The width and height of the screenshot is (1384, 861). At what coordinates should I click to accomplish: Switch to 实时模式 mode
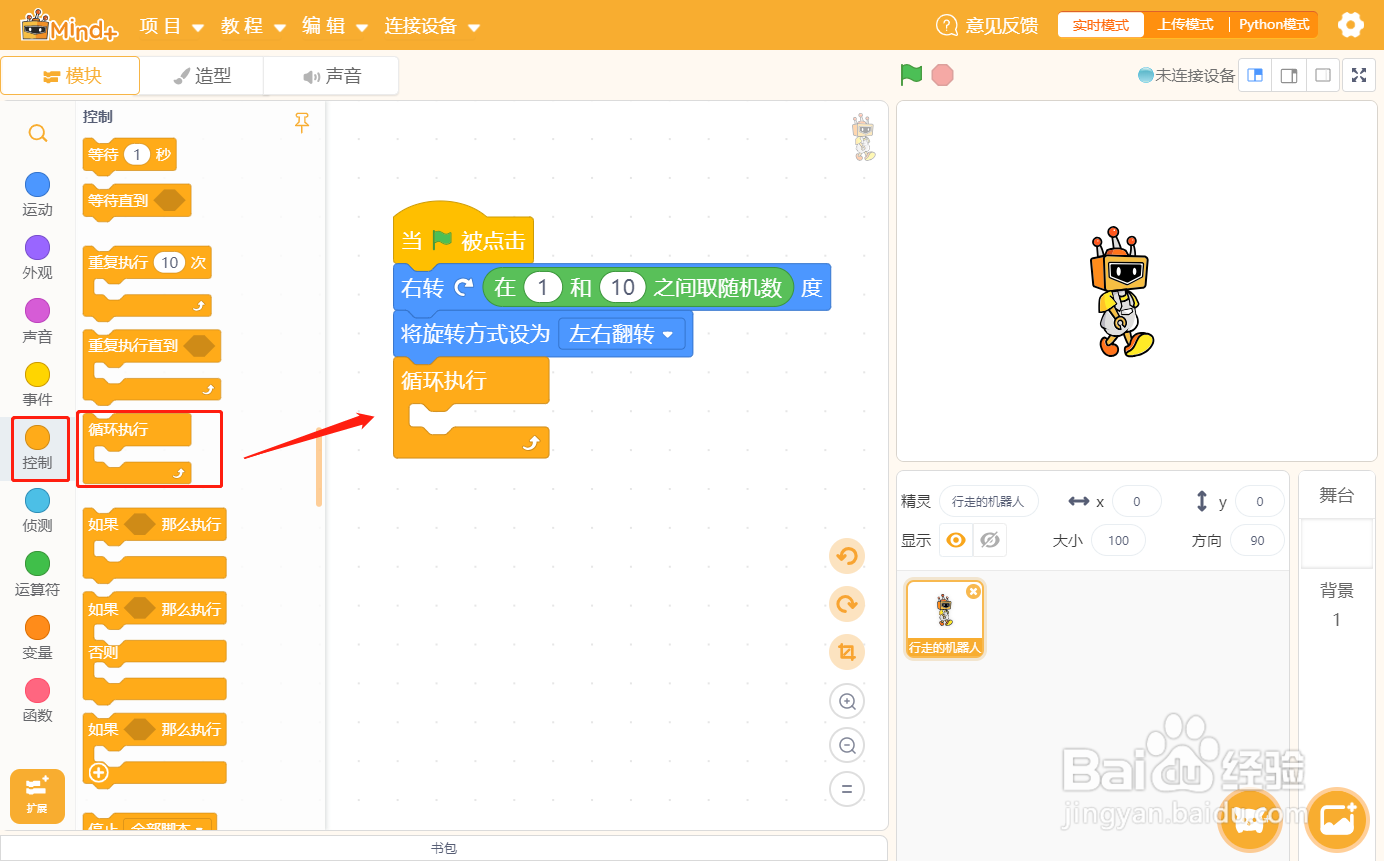pyautogui.click(x=1100, y=25)
